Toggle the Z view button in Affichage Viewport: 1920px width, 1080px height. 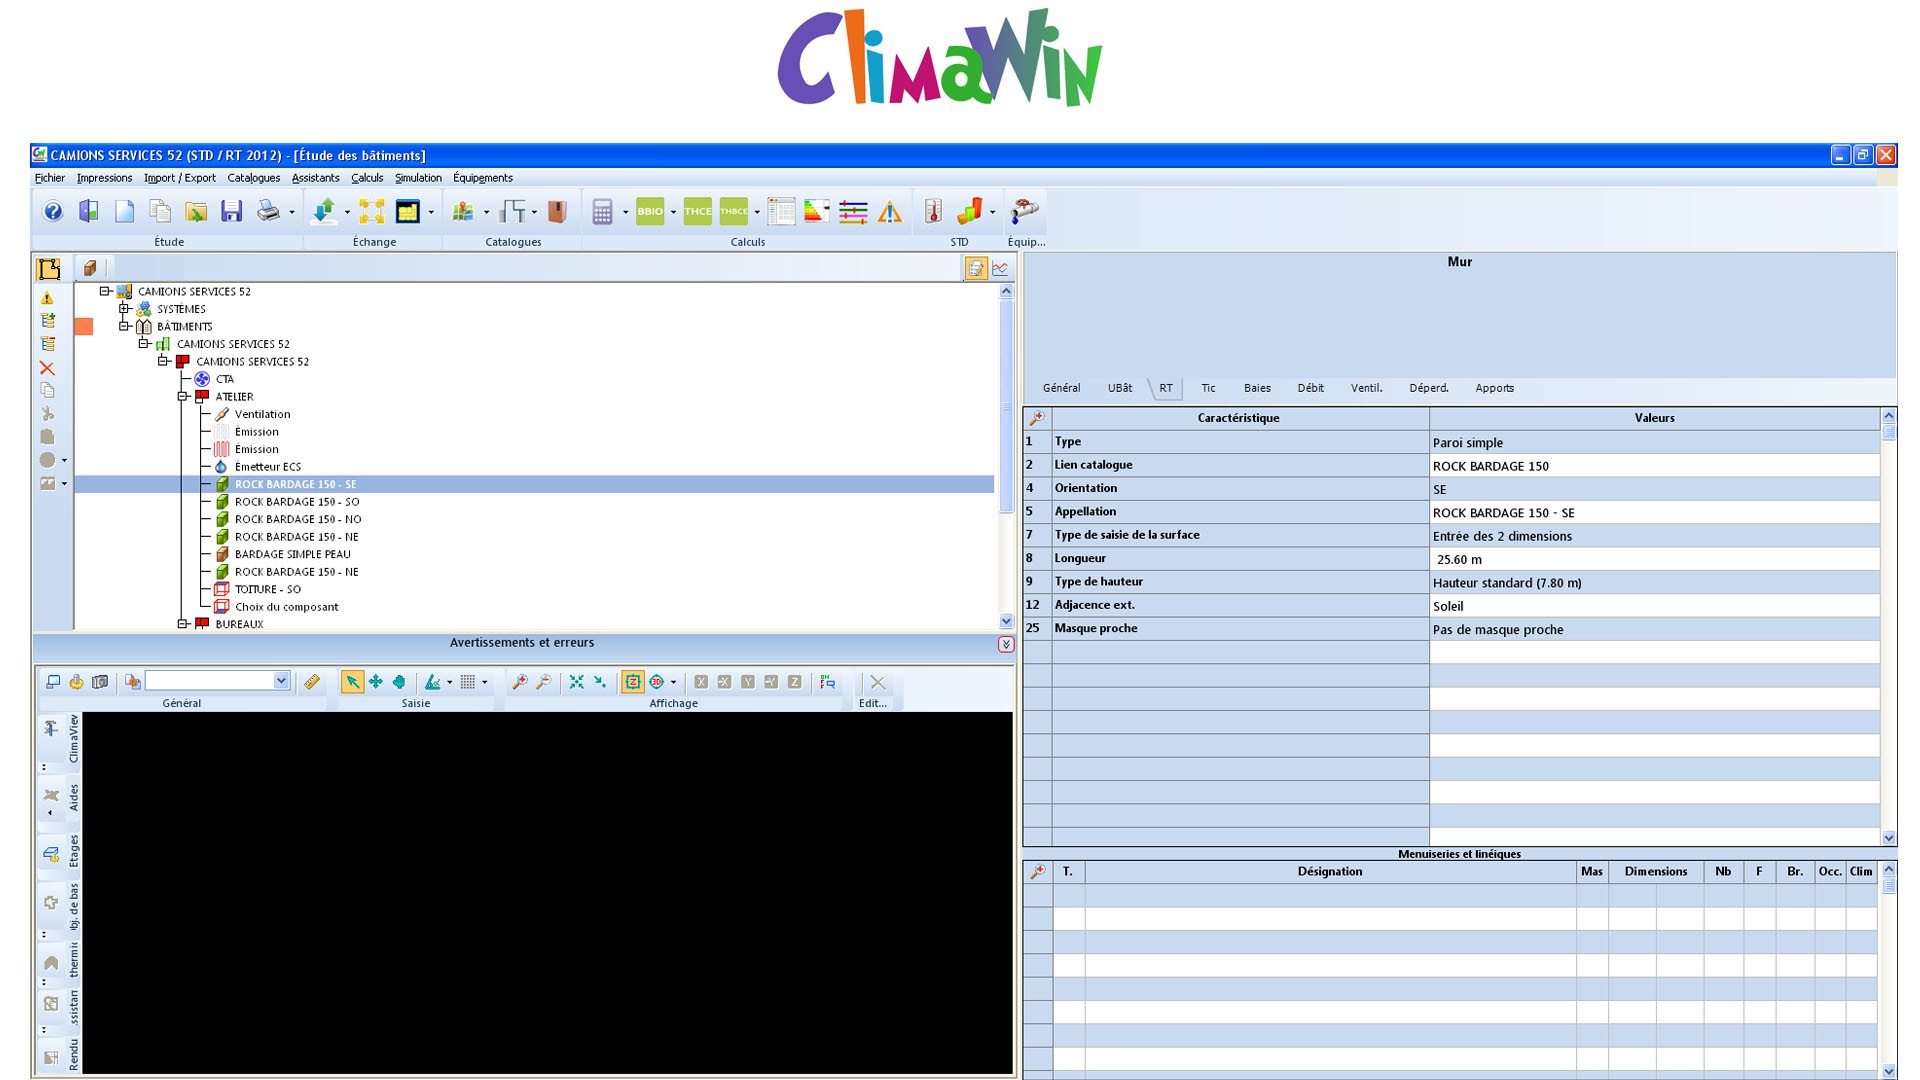pos(633,682)
